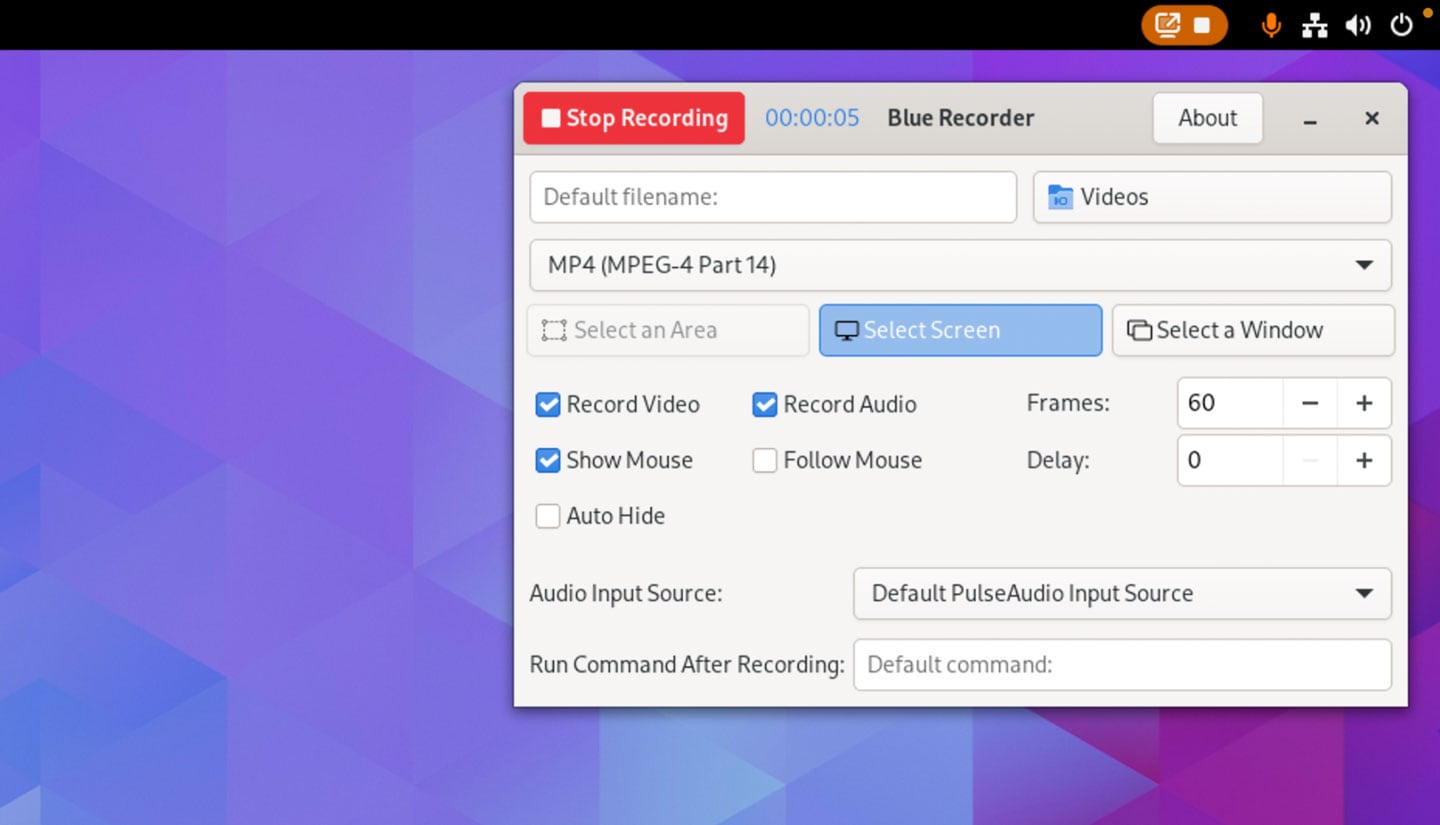Minimize the Blue Recorder window

click(x=1310, y=119)
